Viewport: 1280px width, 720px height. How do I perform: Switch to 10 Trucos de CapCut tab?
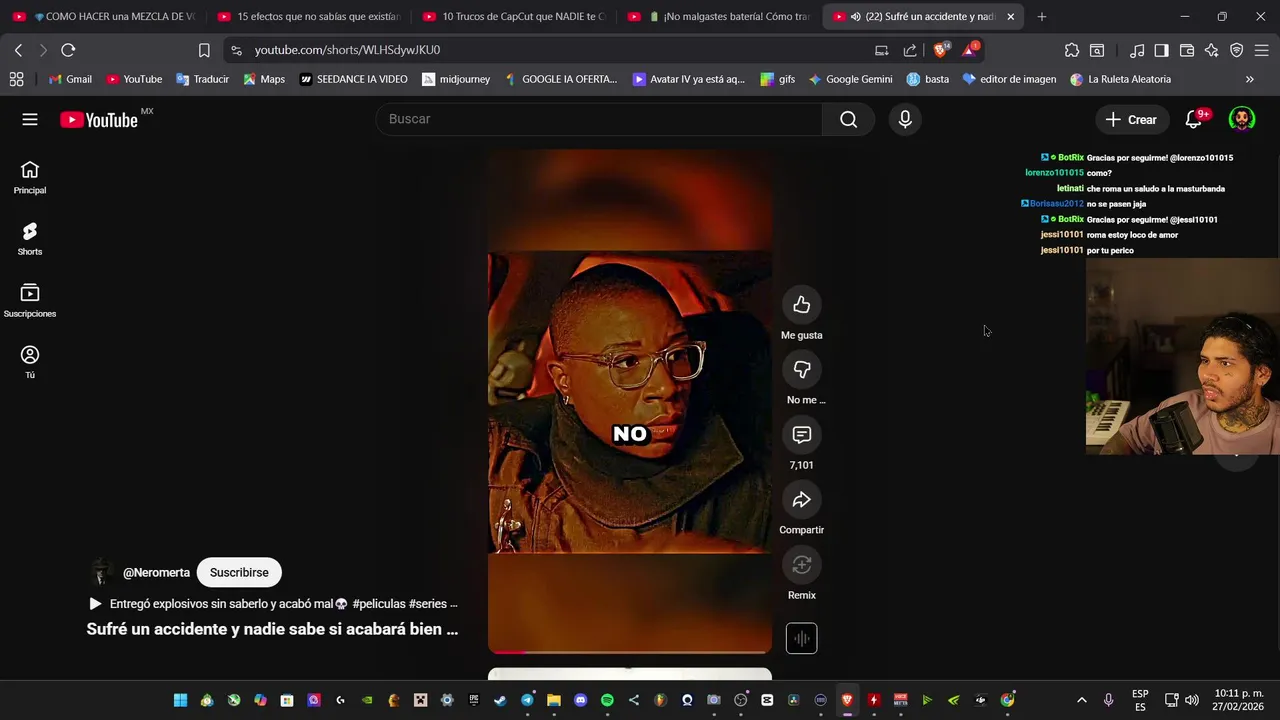point(514,16)
